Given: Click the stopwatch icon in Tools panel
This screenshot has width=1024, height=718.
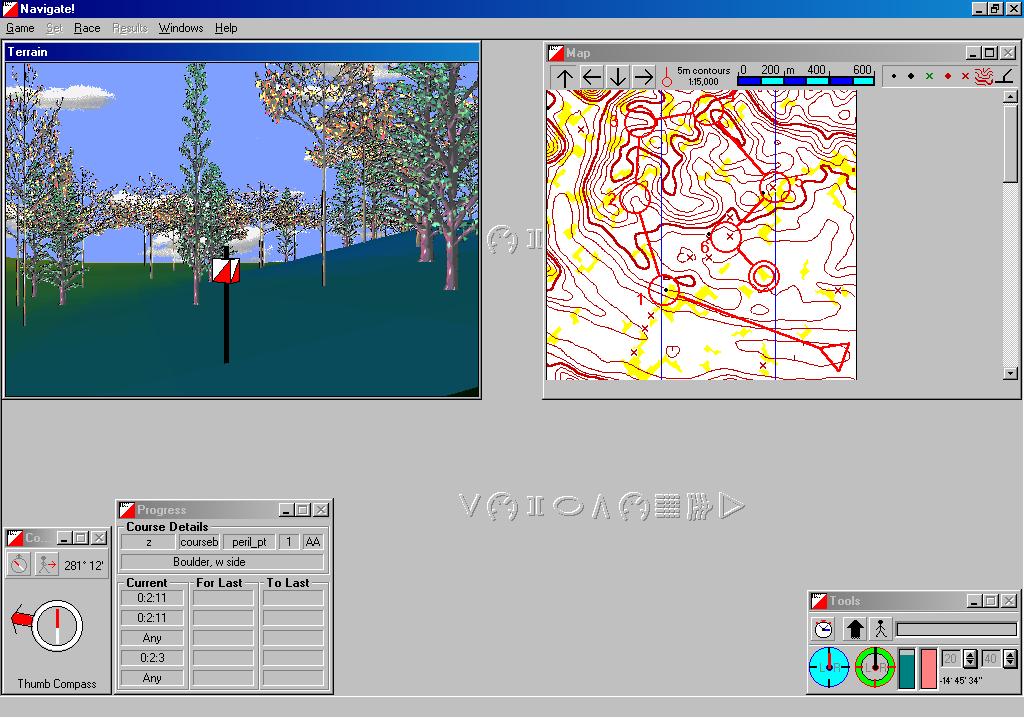Looking at the screenshot, I should (x=823, y=629).
